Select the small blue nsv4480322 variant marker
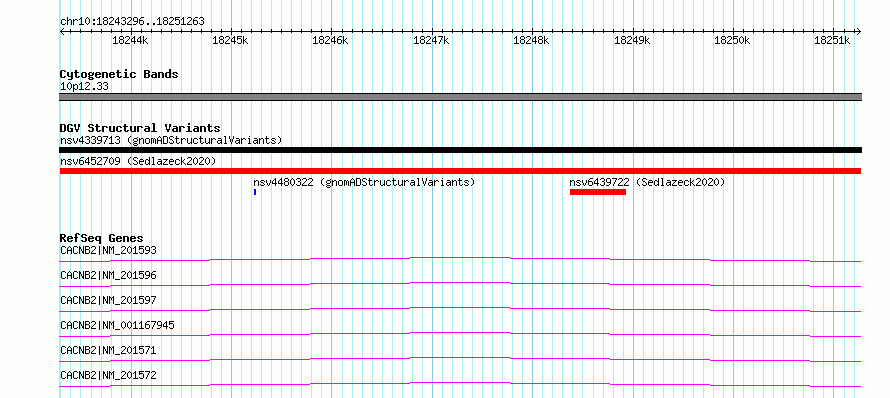This screenshot has width=890, height=398. [255, 192]
